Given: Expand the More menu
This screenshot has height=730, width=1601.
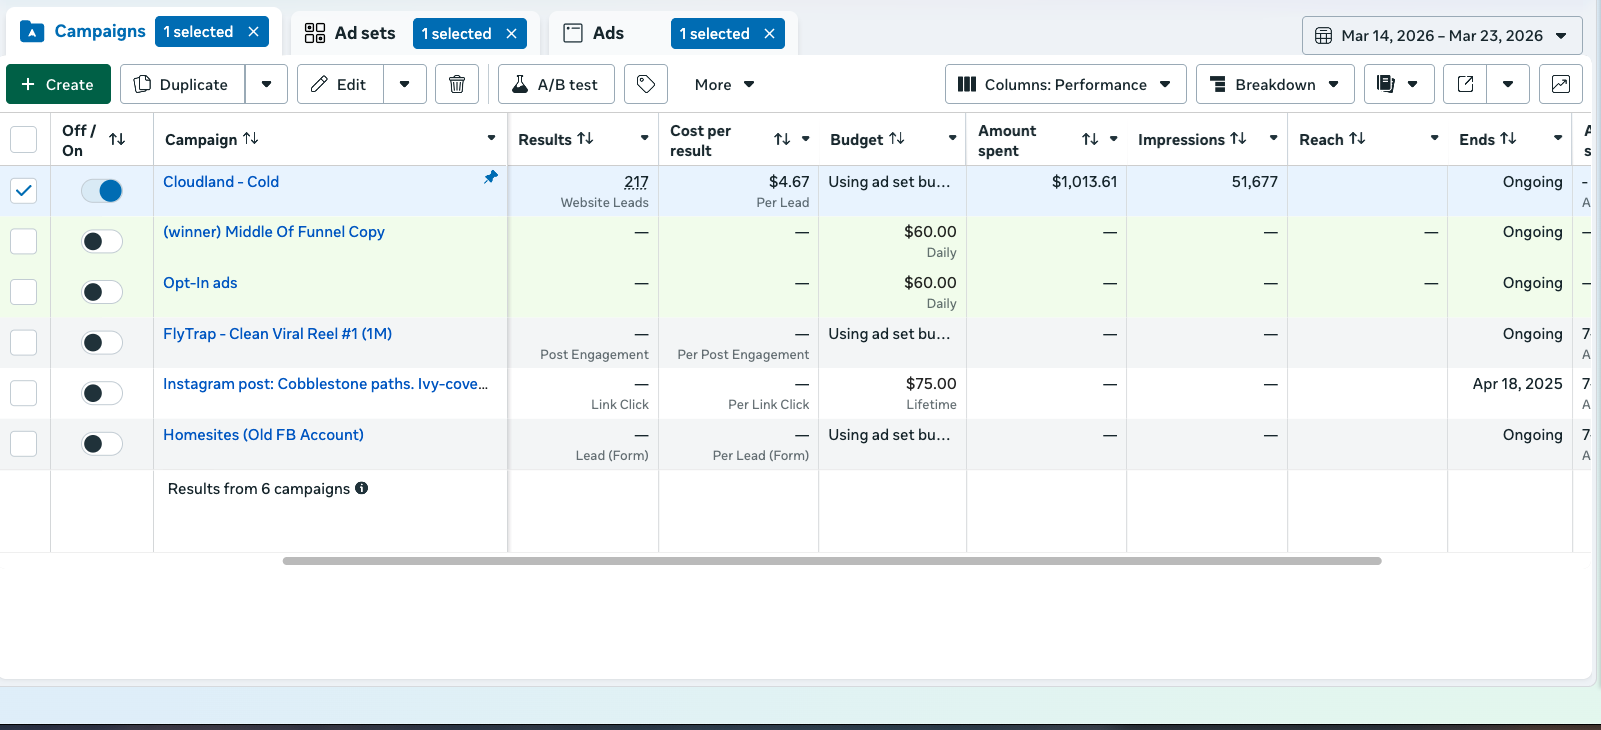Looking at the screenshot, I should pyautogui.click(x=724, y=84).
